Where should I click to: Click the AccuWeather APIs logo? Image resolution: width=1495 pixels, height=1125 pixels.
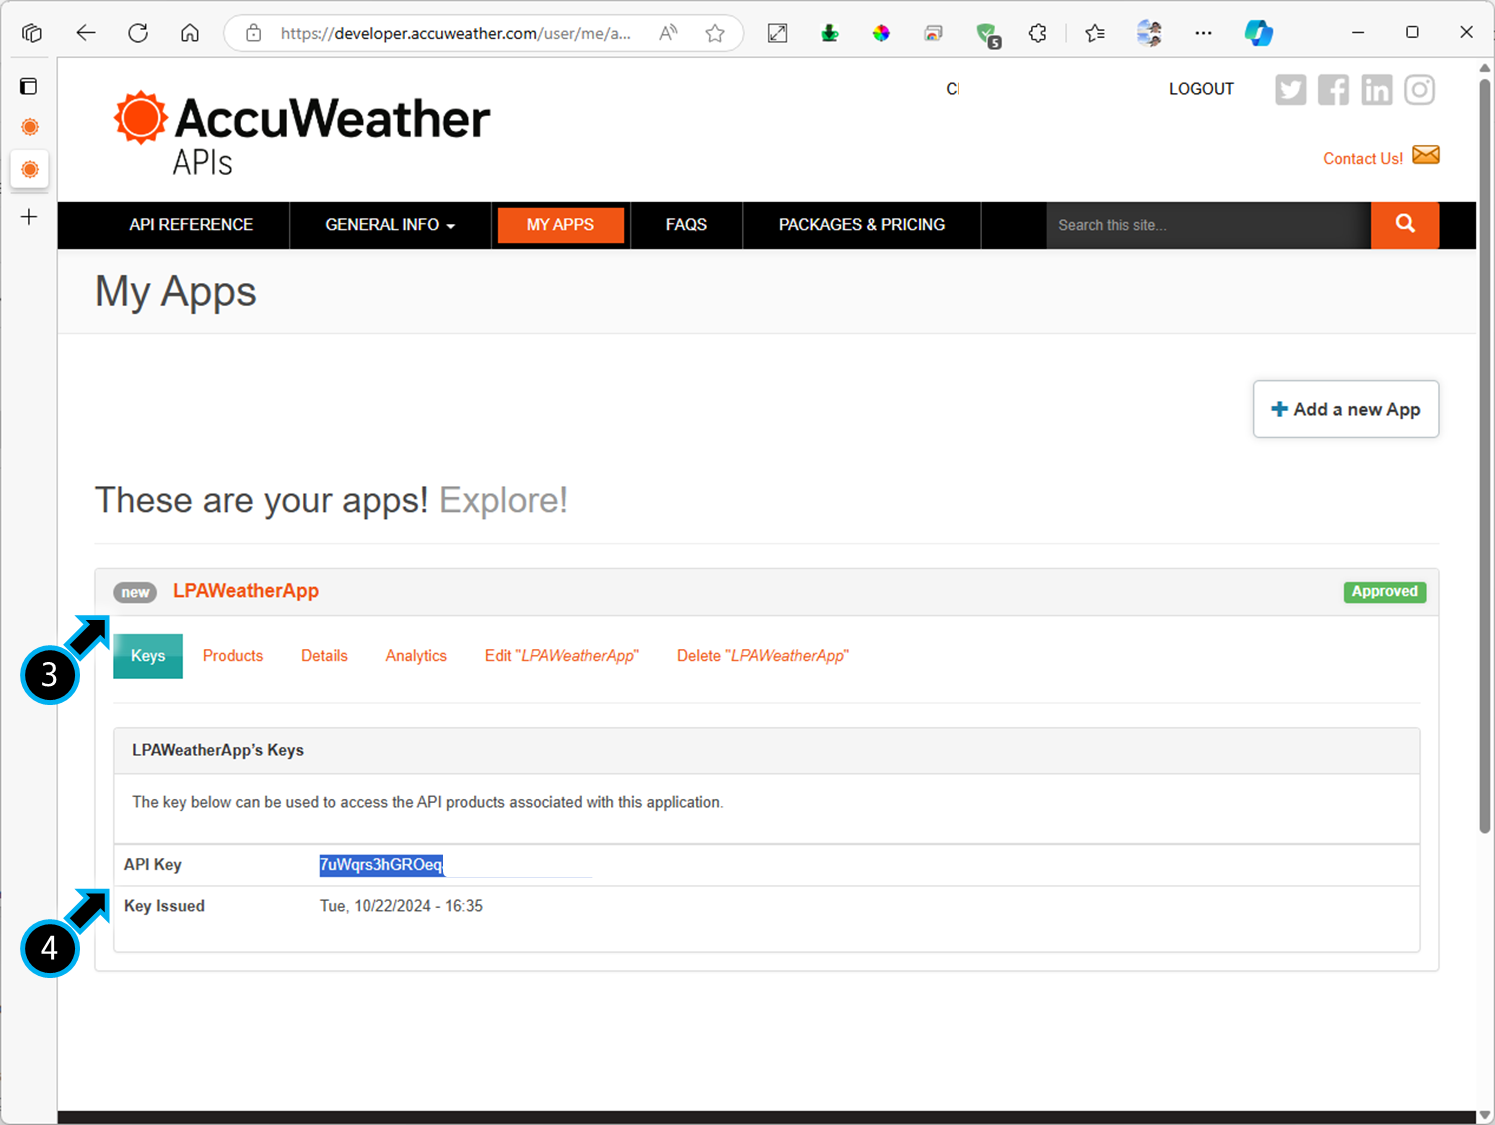point(301,133)
